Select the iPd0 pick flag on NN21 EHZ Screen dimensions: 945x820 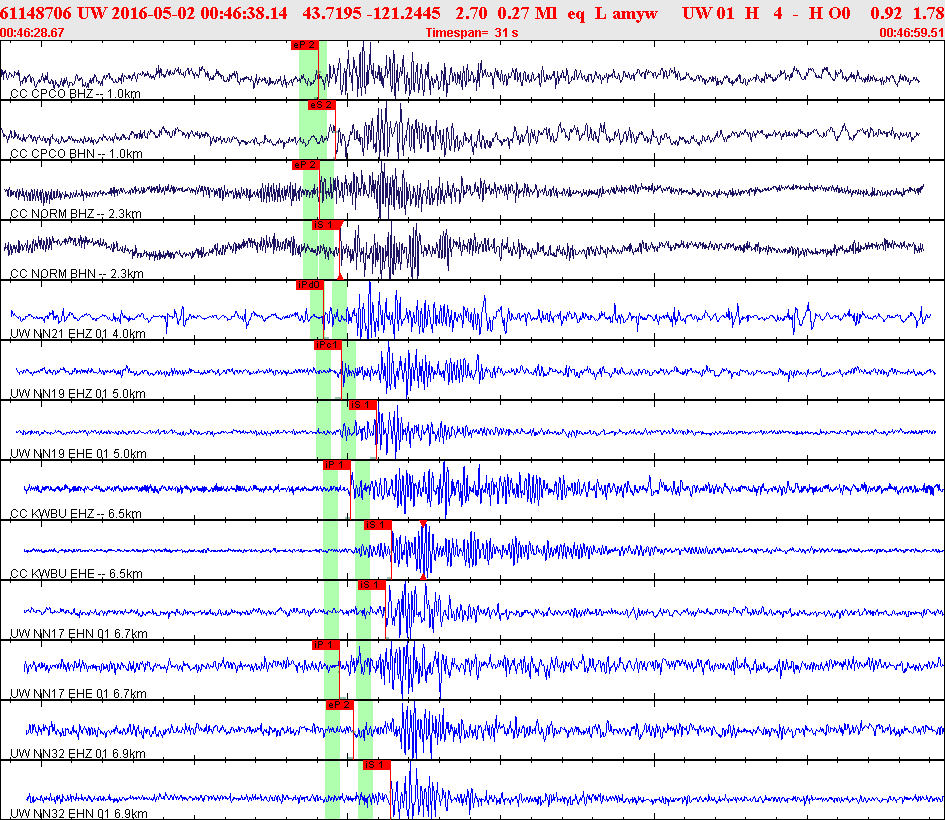click(309, 285)
